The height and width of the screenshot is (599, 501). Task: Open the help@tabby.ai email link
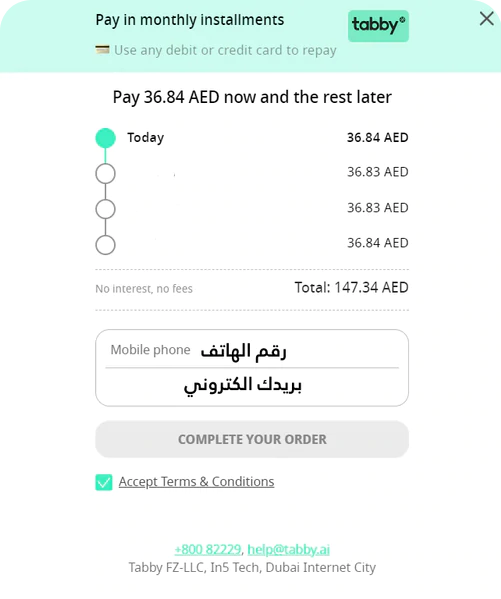pos(289,549)
